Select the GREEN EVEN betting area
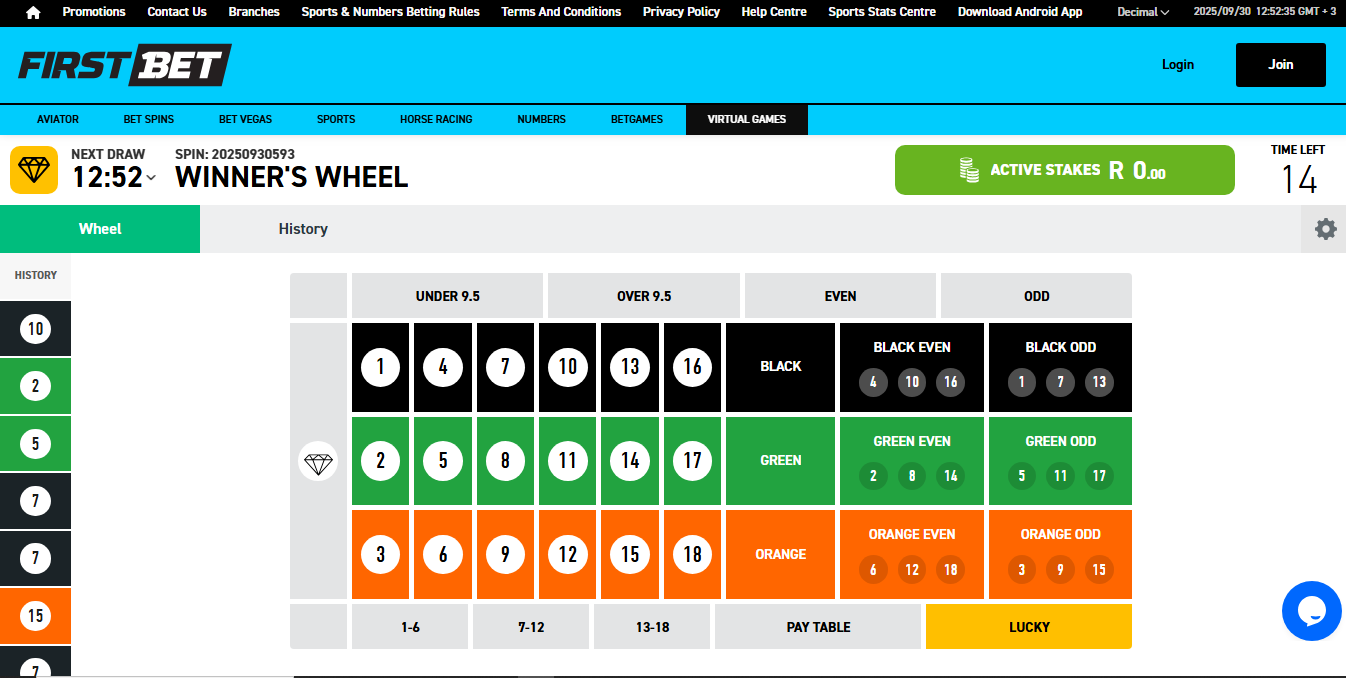The height and width of the screenshot is (678, 1346). tap(911, 460)
